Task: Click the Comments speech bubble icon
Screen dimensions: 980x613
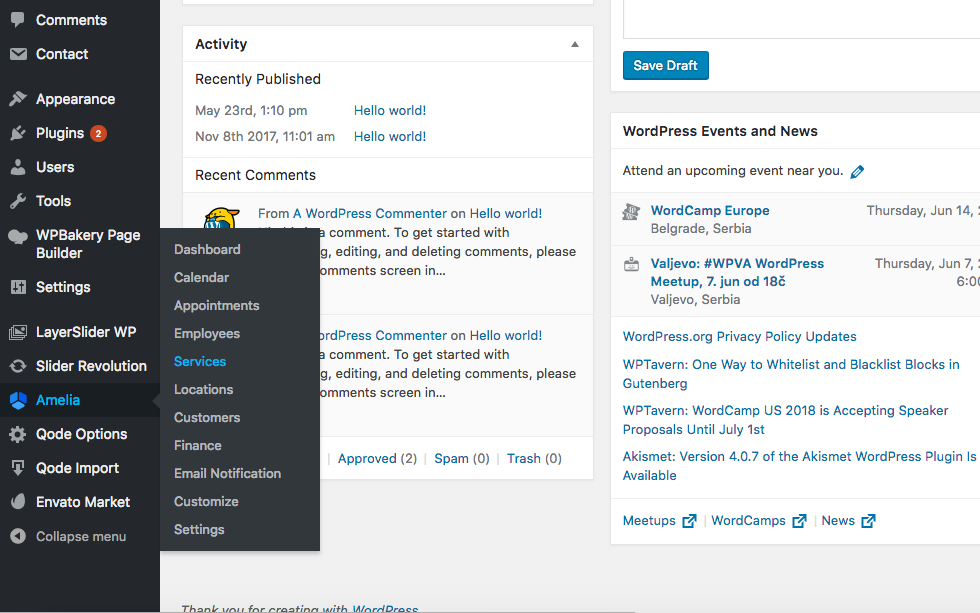Action: coord(18,19)
